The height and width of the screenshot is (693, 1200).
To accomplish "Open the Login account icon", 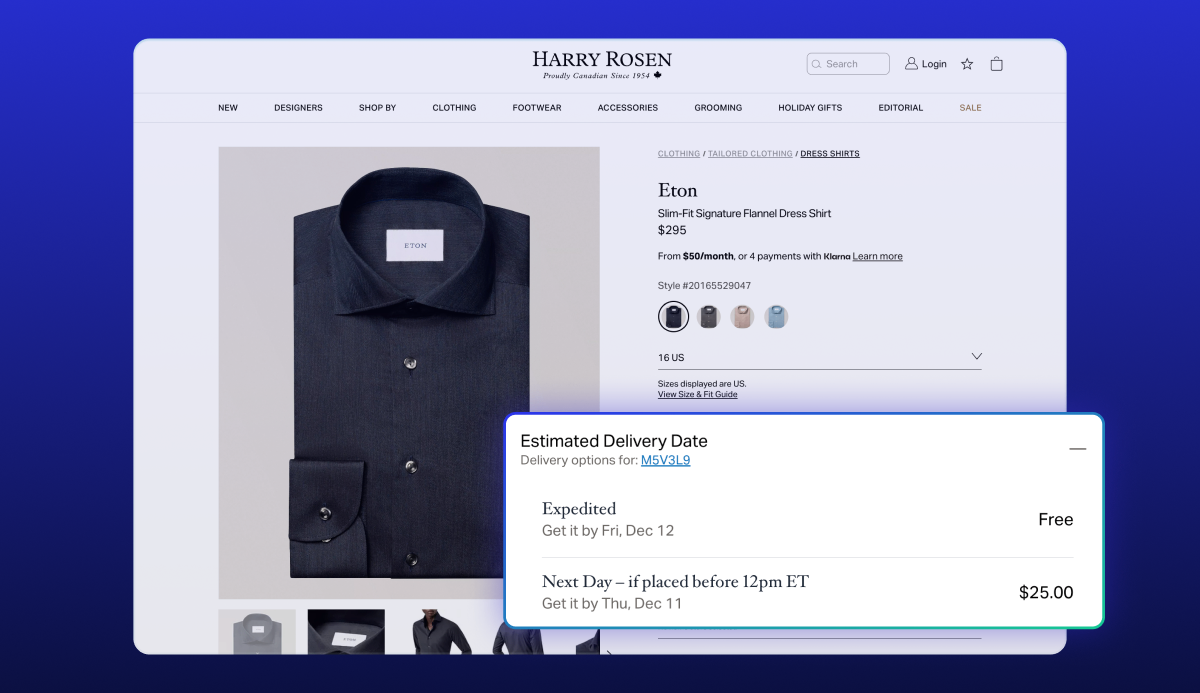I will click(x=911, y=64).
